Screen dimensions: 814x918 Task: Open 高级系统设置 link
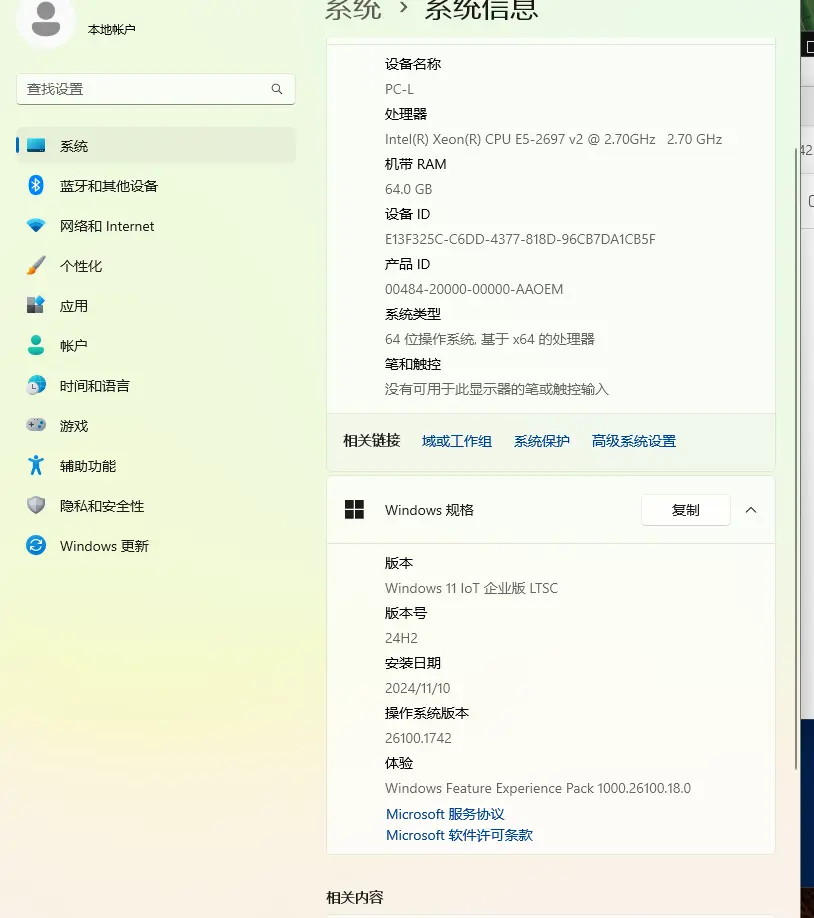(x=634, y=441)
